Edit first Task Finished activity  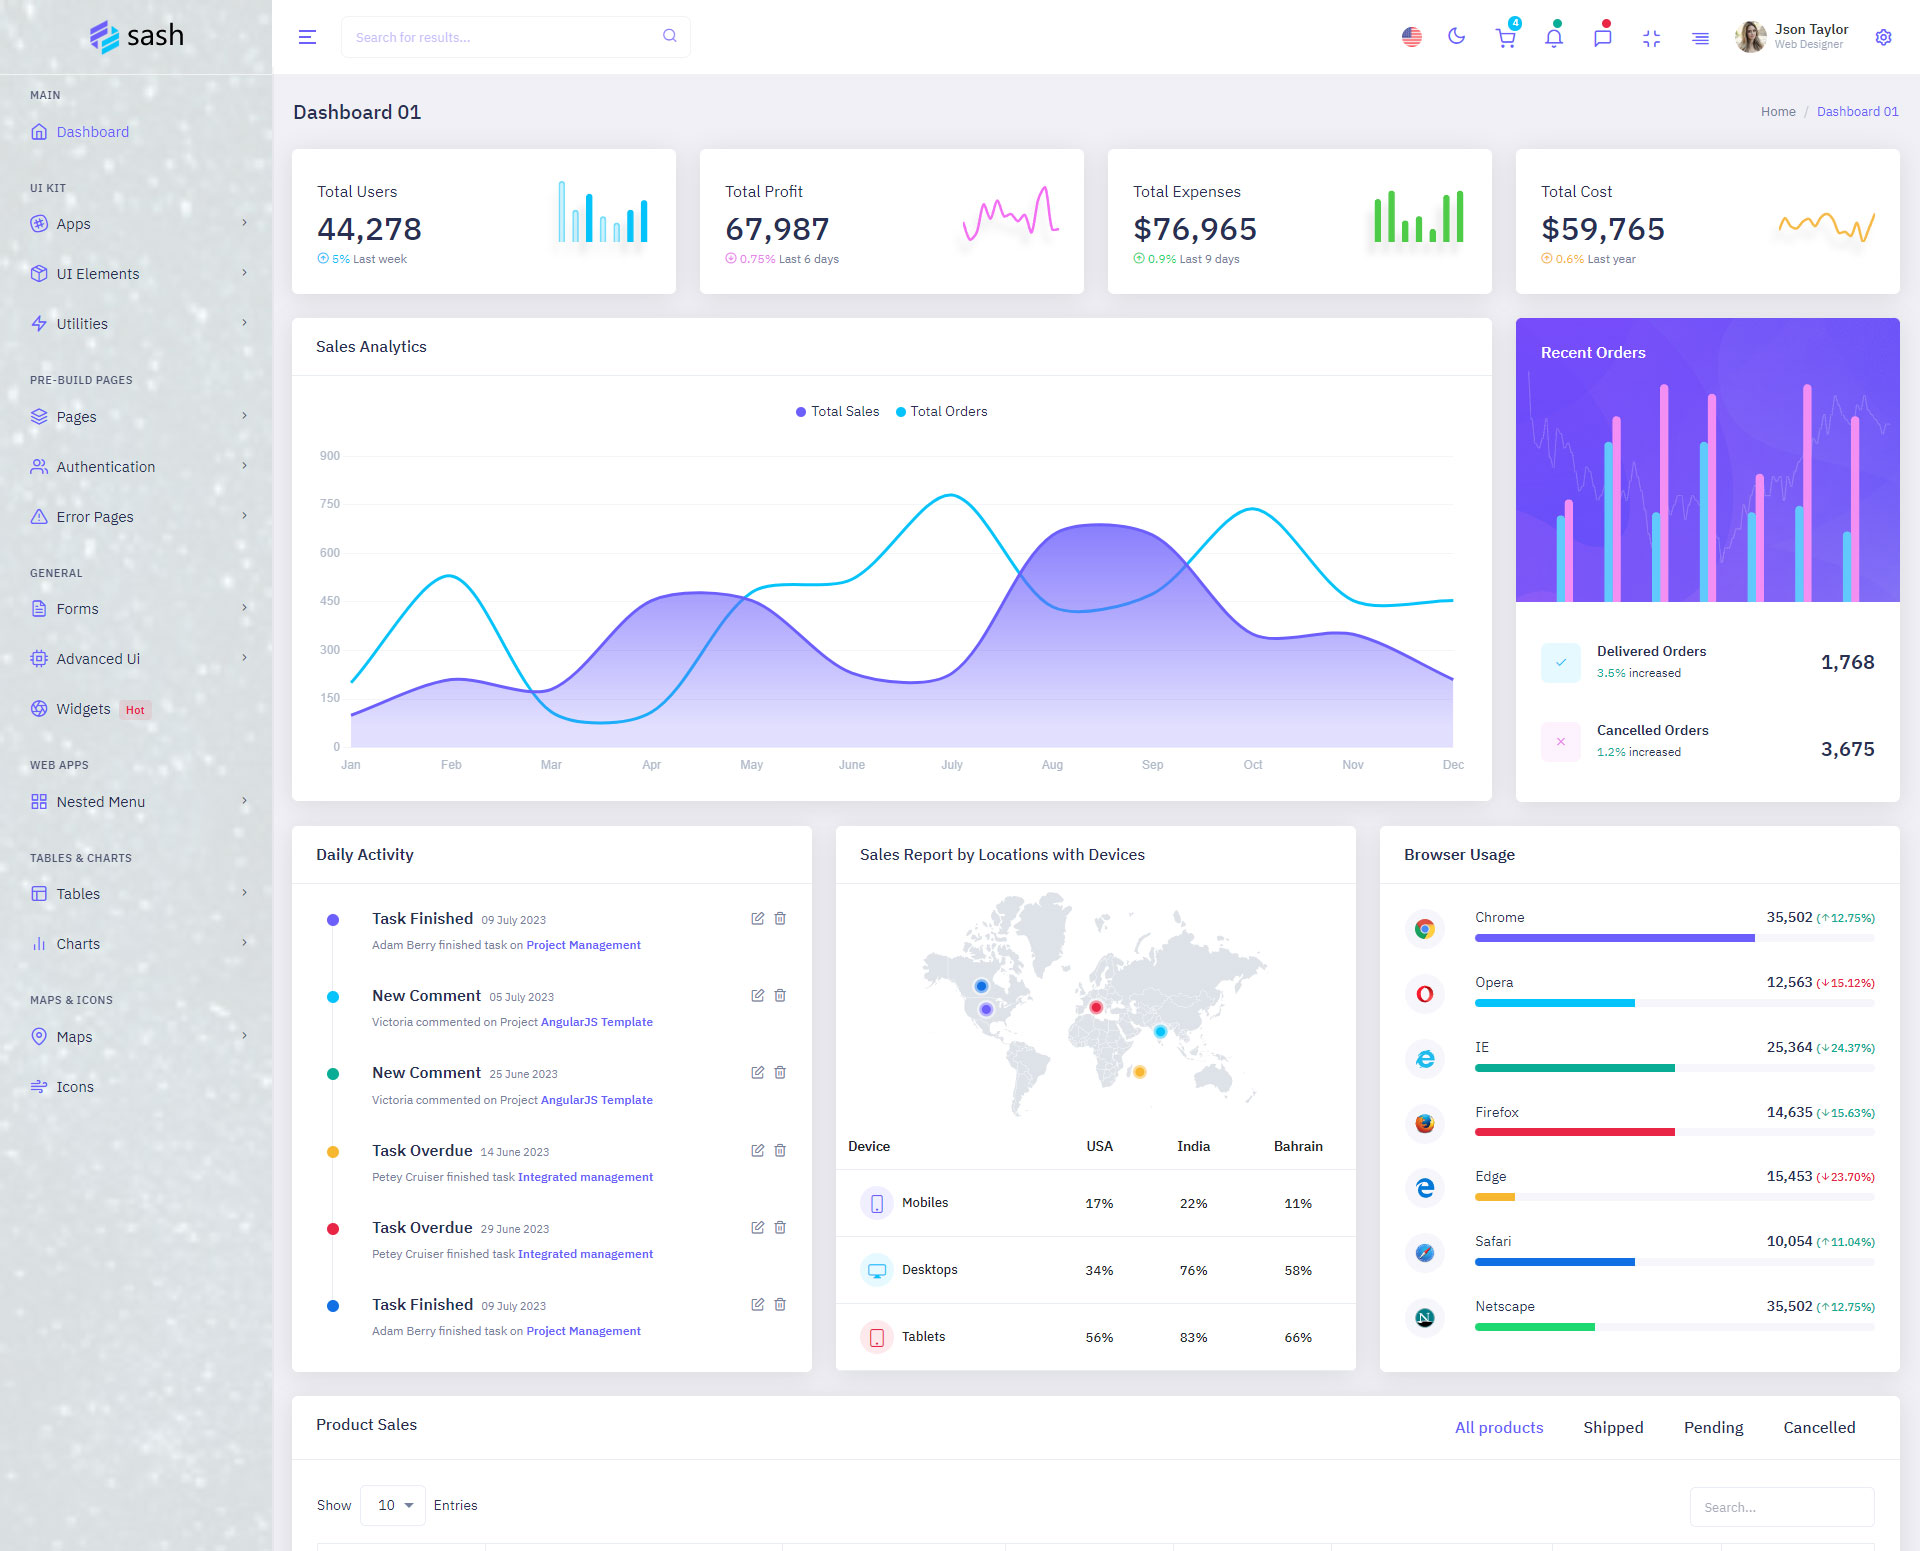pyautogui.click(x=757, y=918)
